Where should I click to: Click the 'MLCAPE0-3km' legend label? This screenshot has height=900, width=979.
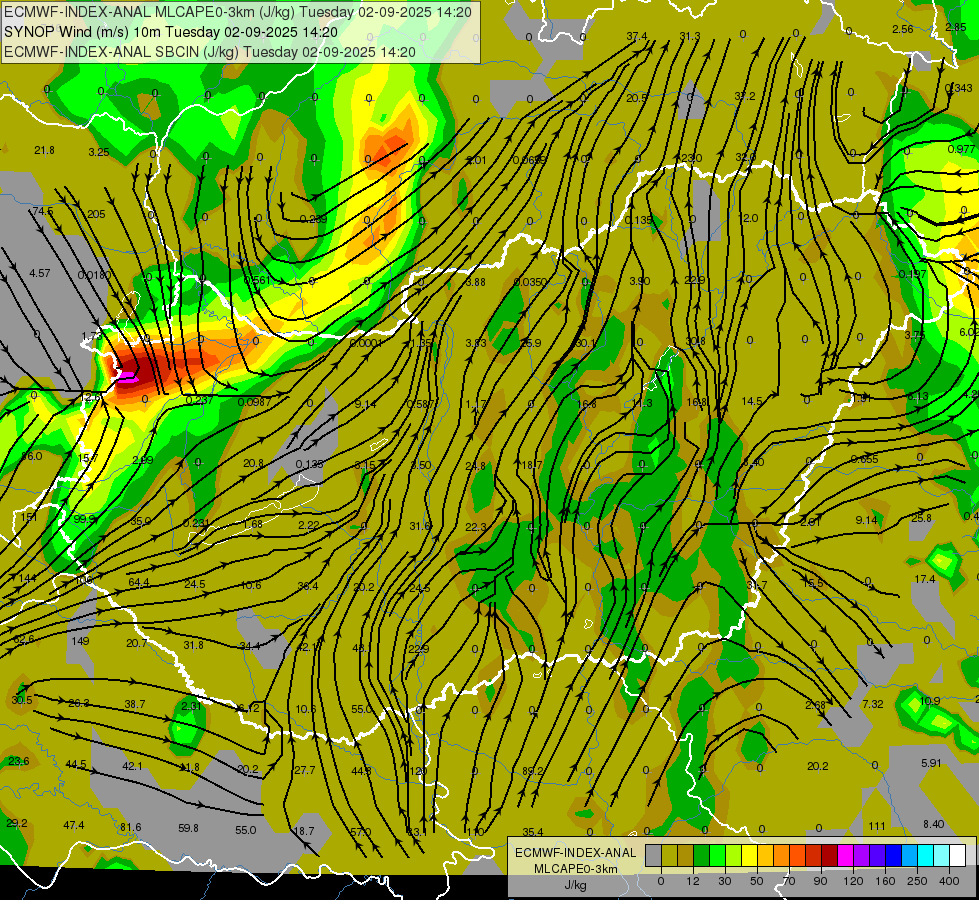(576, 869)
